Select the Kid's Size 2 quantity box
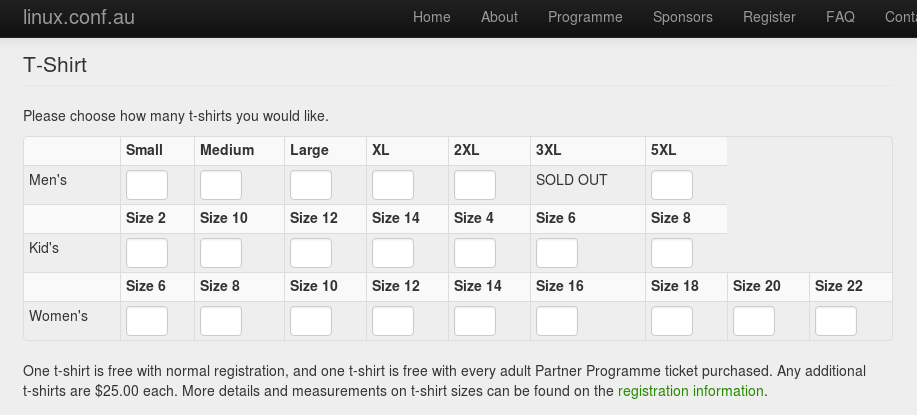This screenshot has height=415, width=917. pos(147,253)
